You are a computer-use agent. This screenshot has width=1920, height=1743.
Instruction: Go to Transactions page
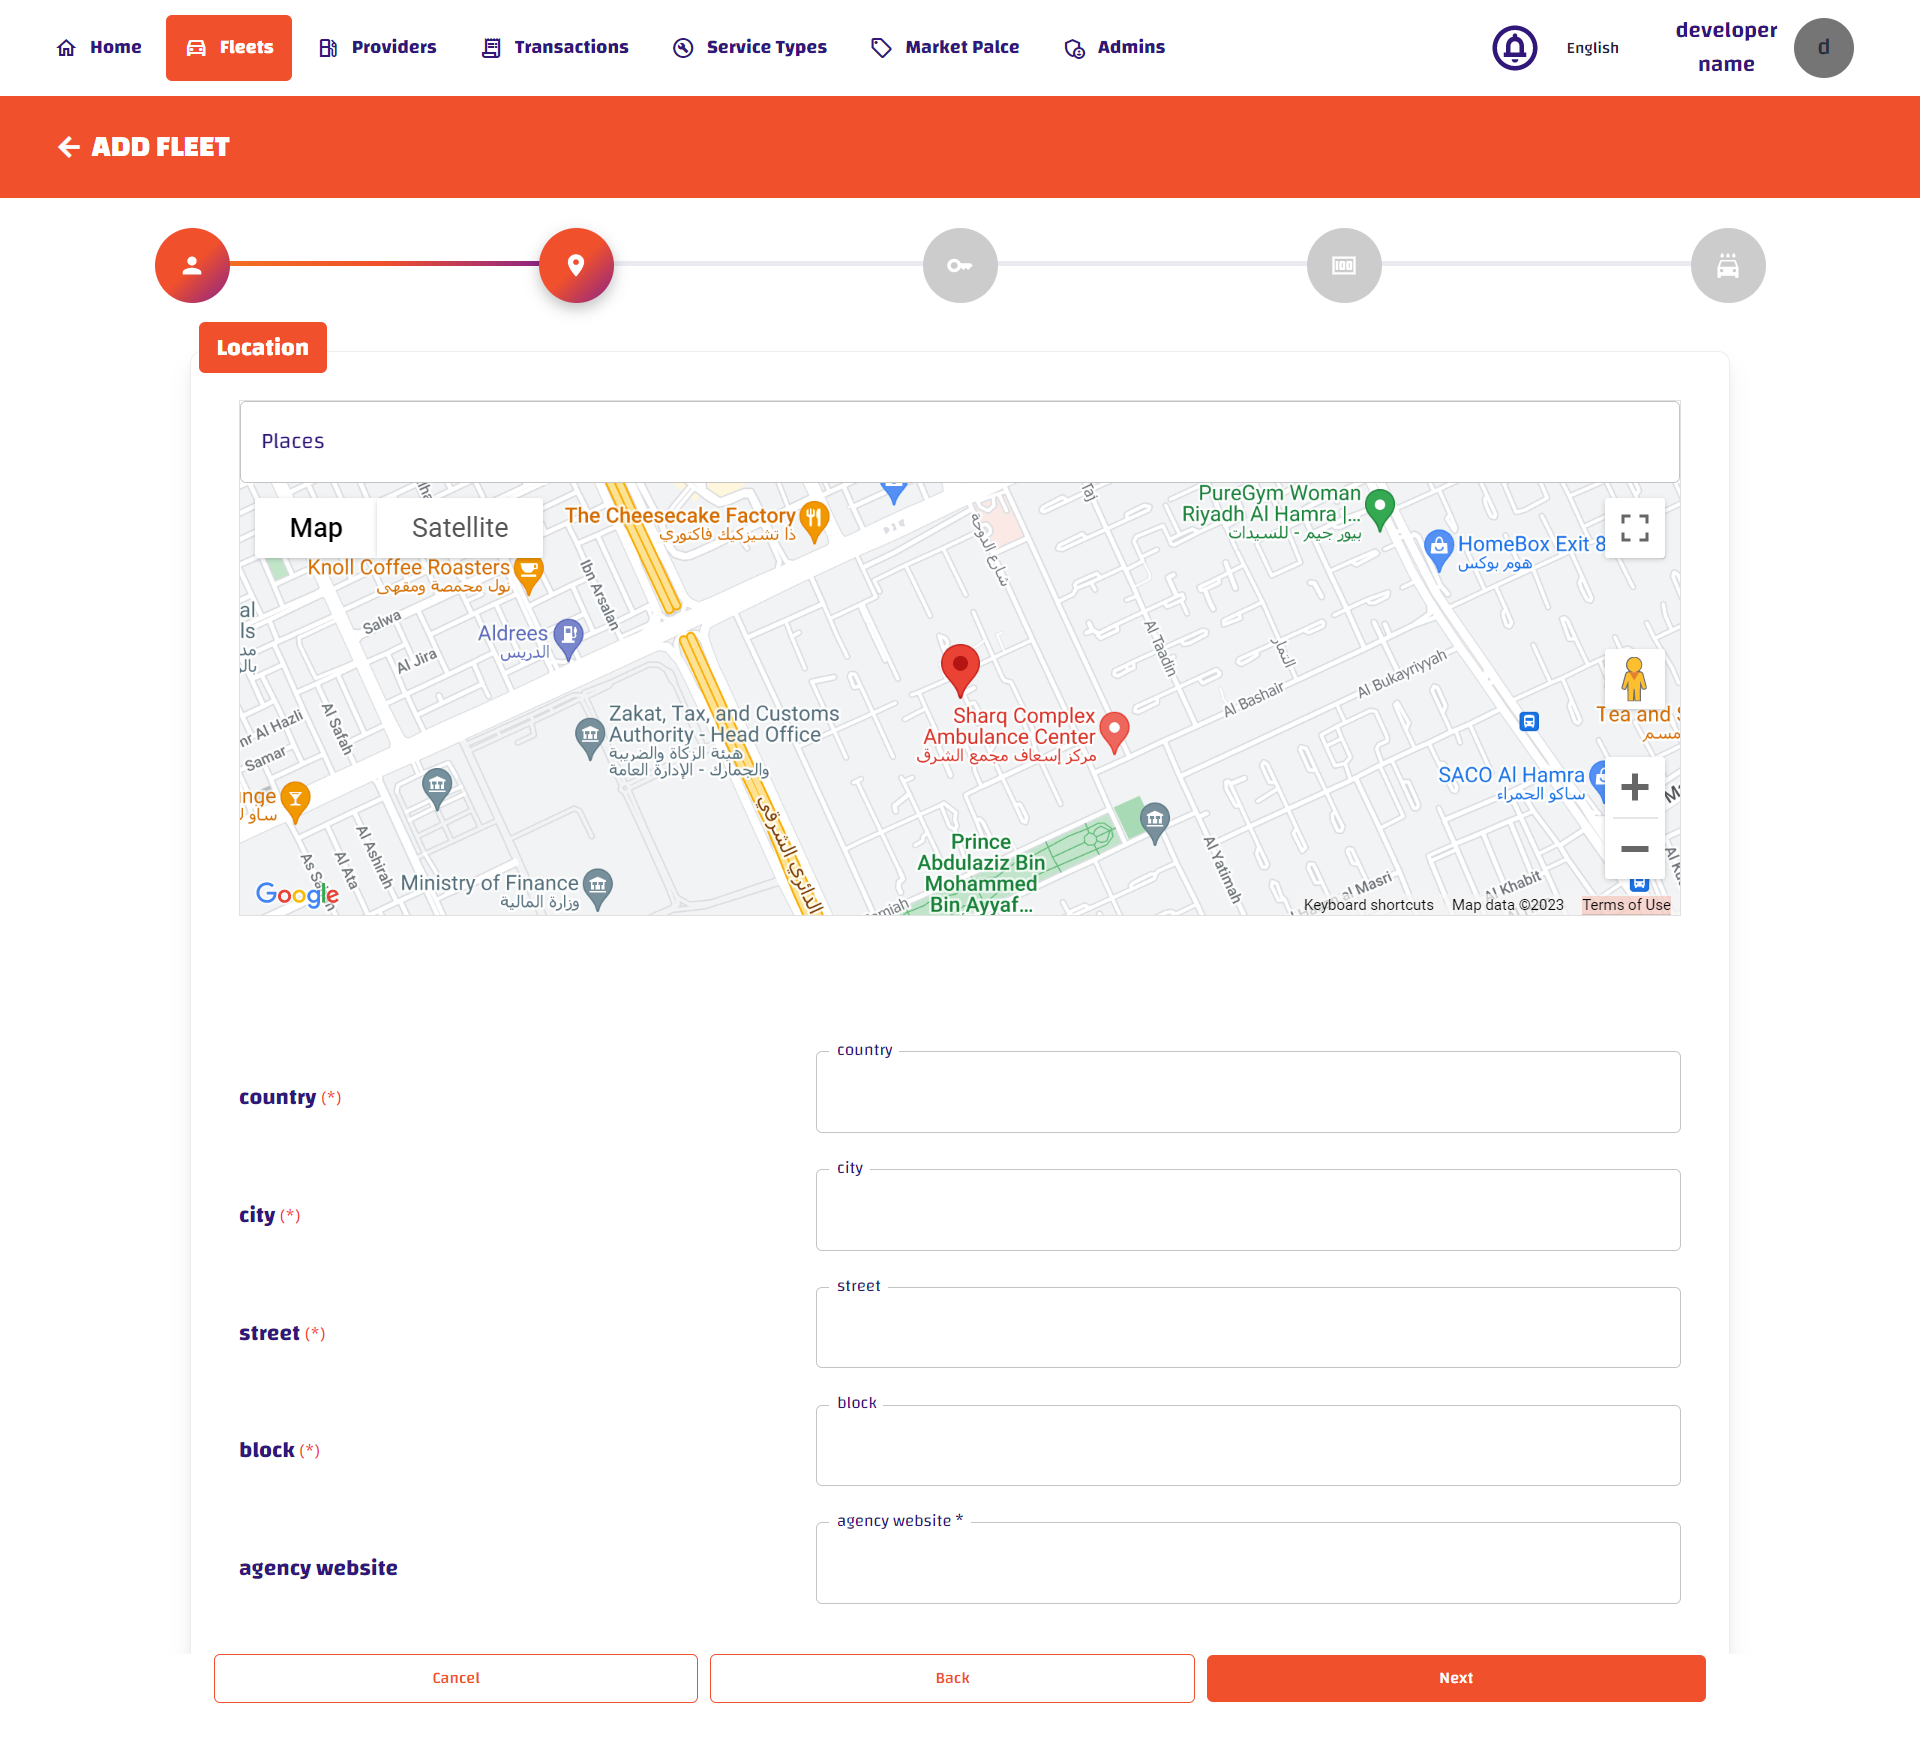tap(555, 47)
